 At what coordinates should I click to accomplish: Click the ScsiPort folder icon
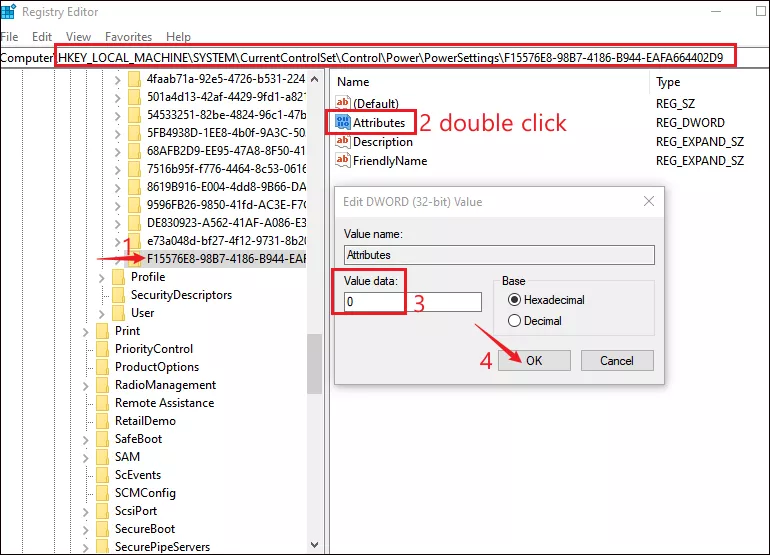pyautogui.click(x=102, y=511)
